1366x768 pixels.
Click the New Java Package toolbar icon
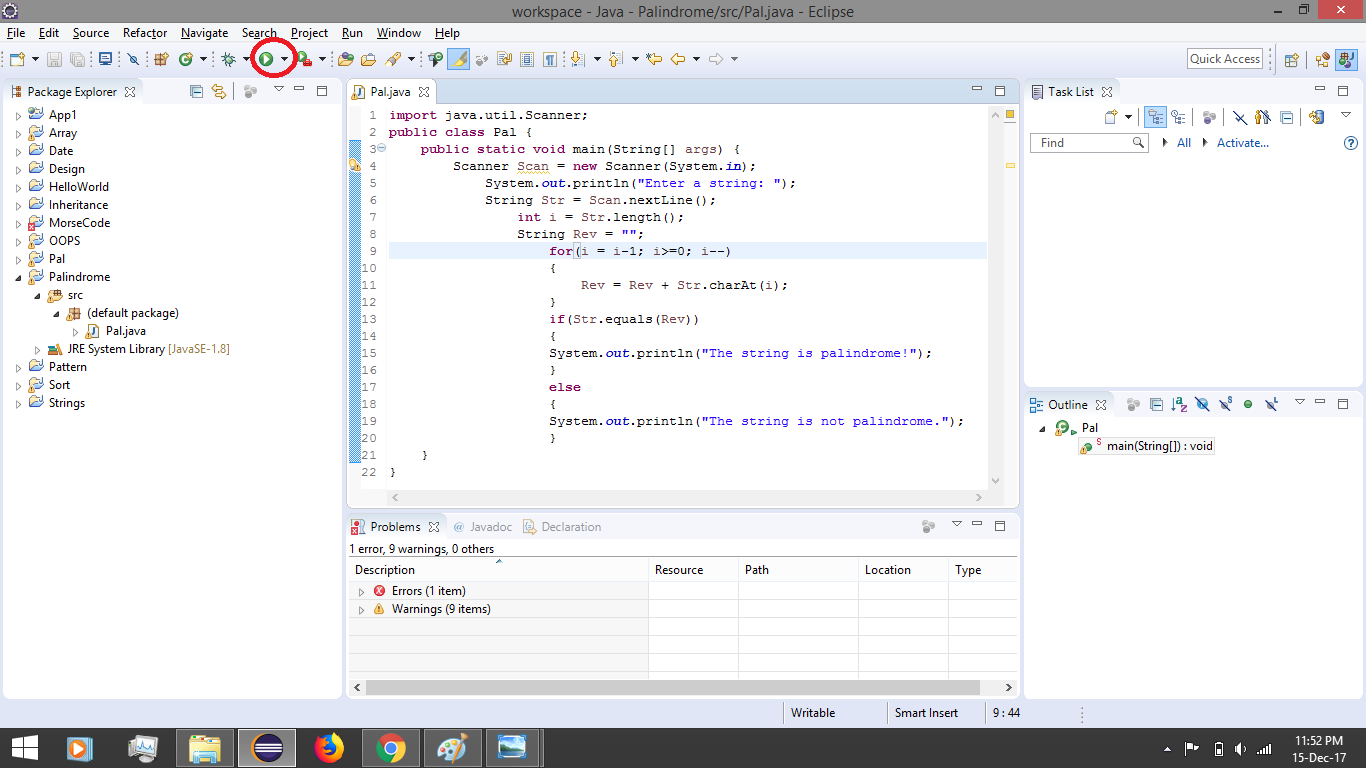coord(161,59)
